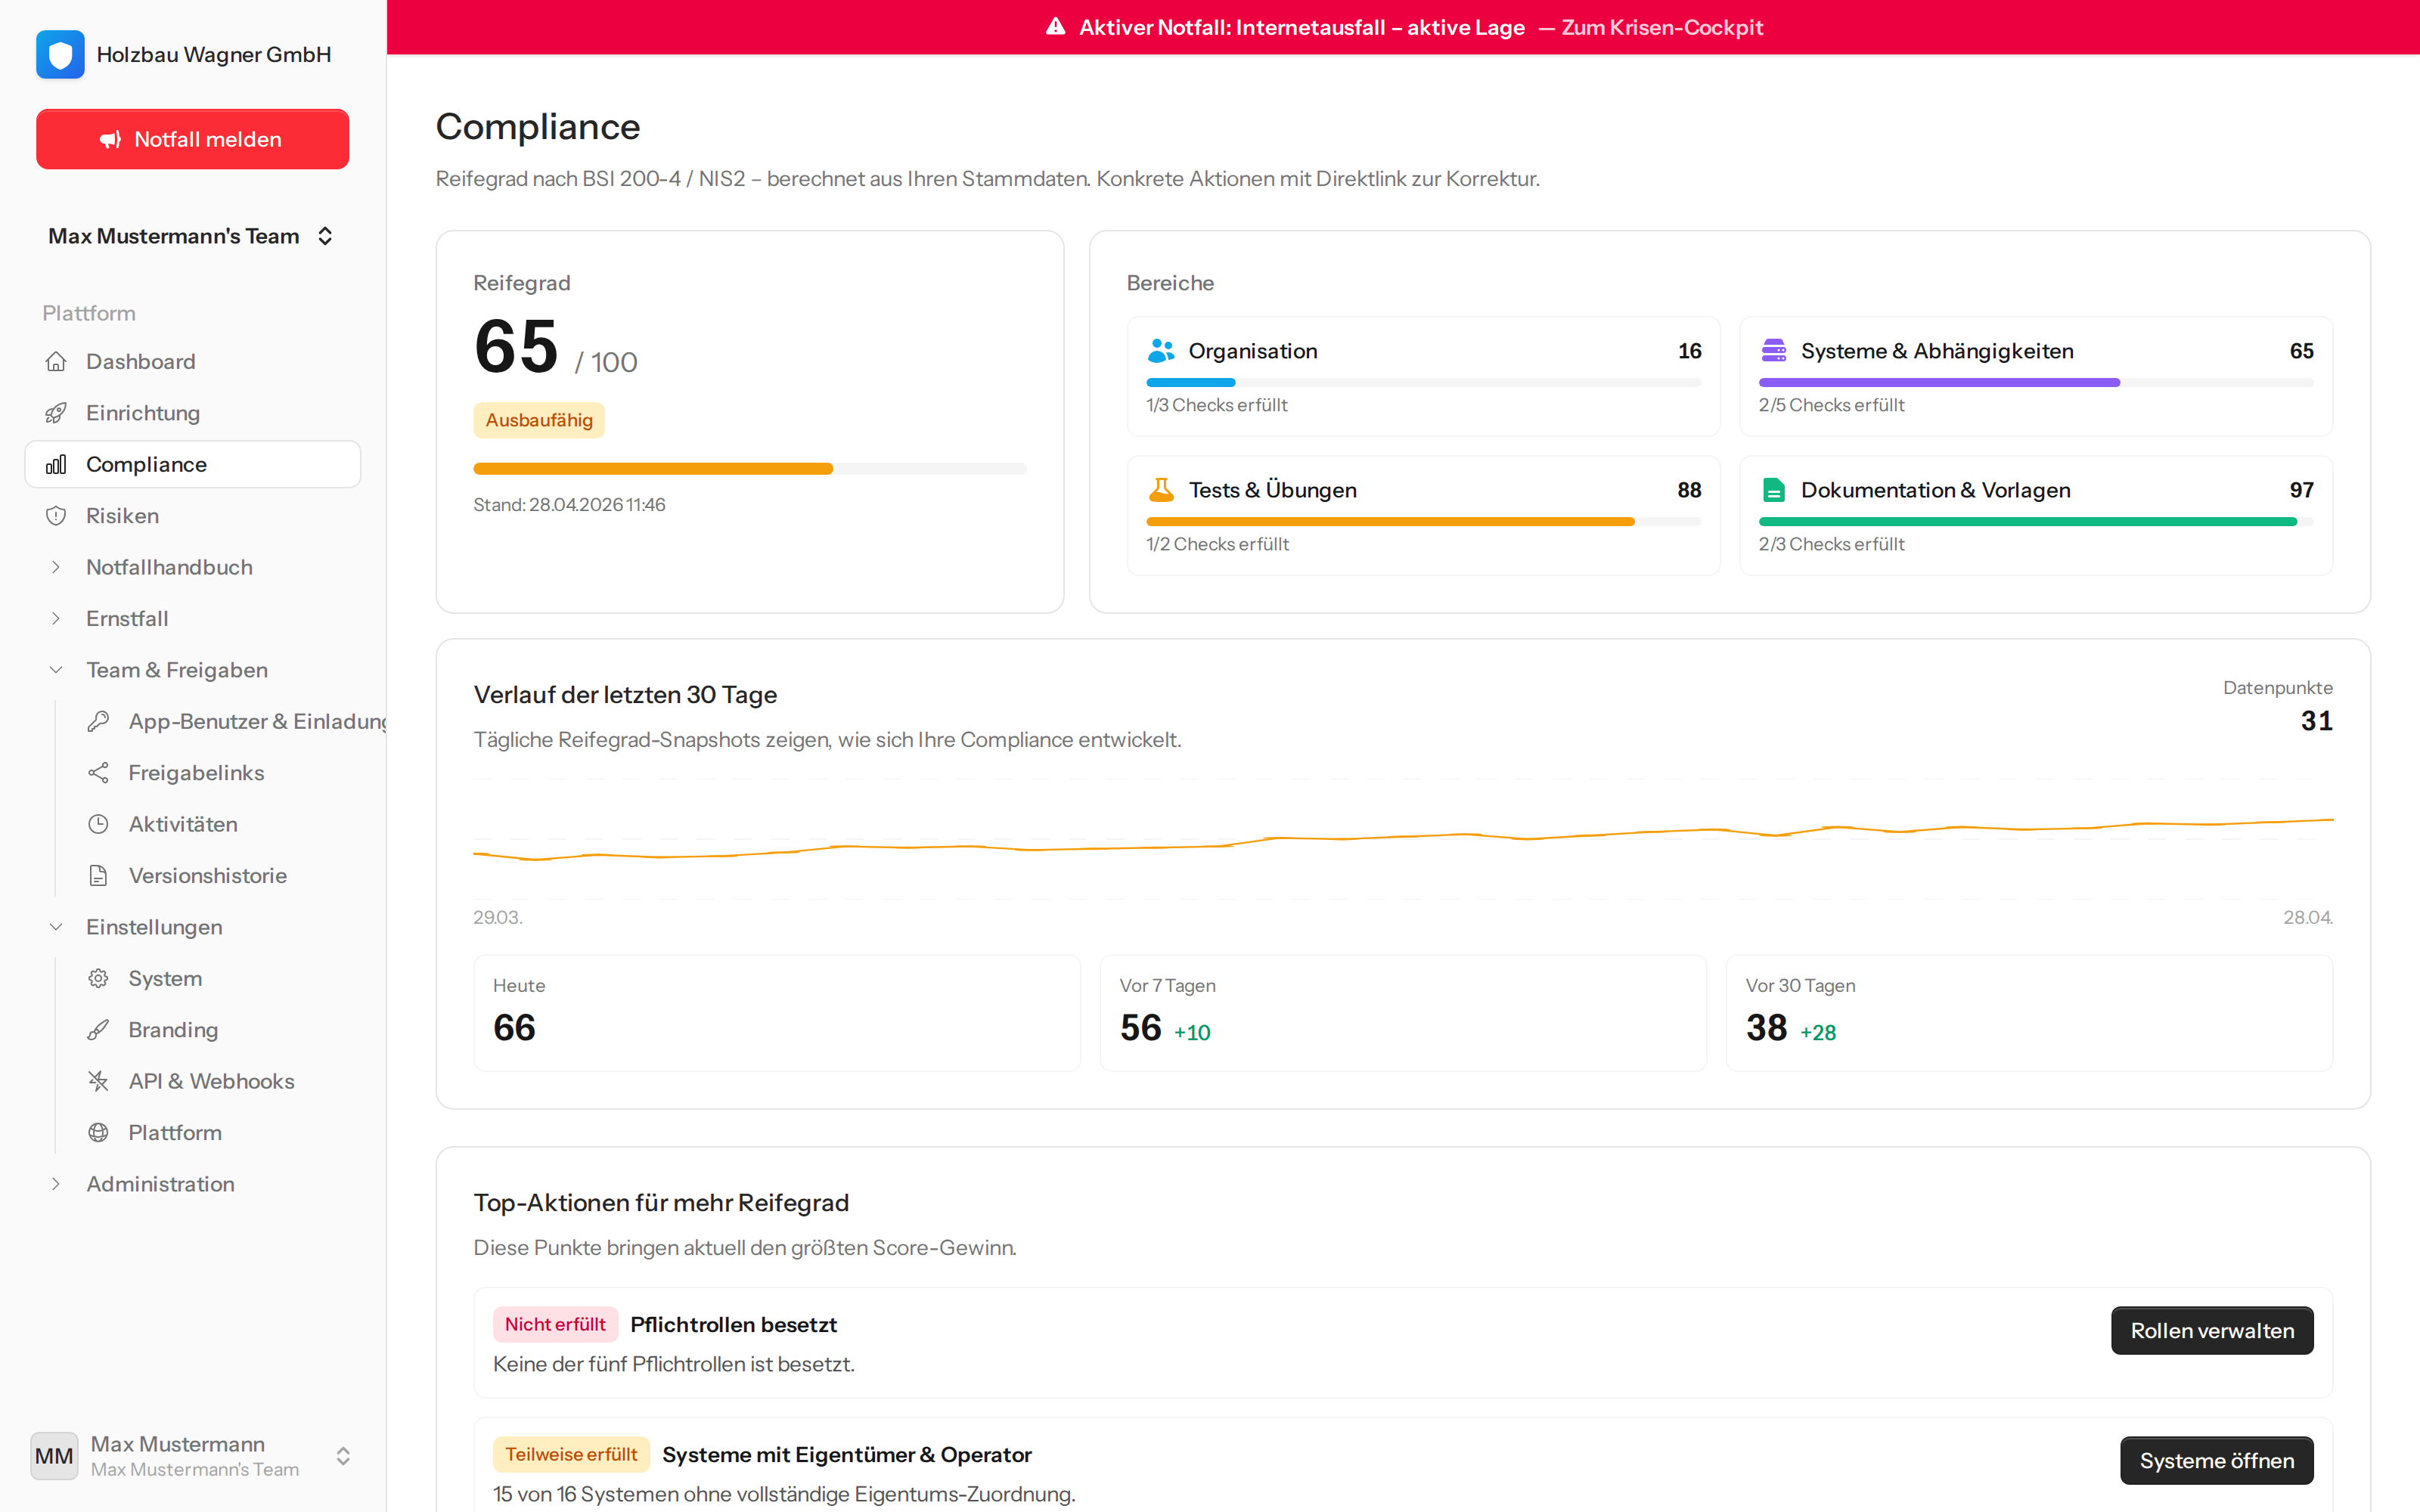Image resolution: width=2420 pixels, height=1512 pixels.
Task: Click the orange Reifegrad progress bar
Action: (750, 469)
